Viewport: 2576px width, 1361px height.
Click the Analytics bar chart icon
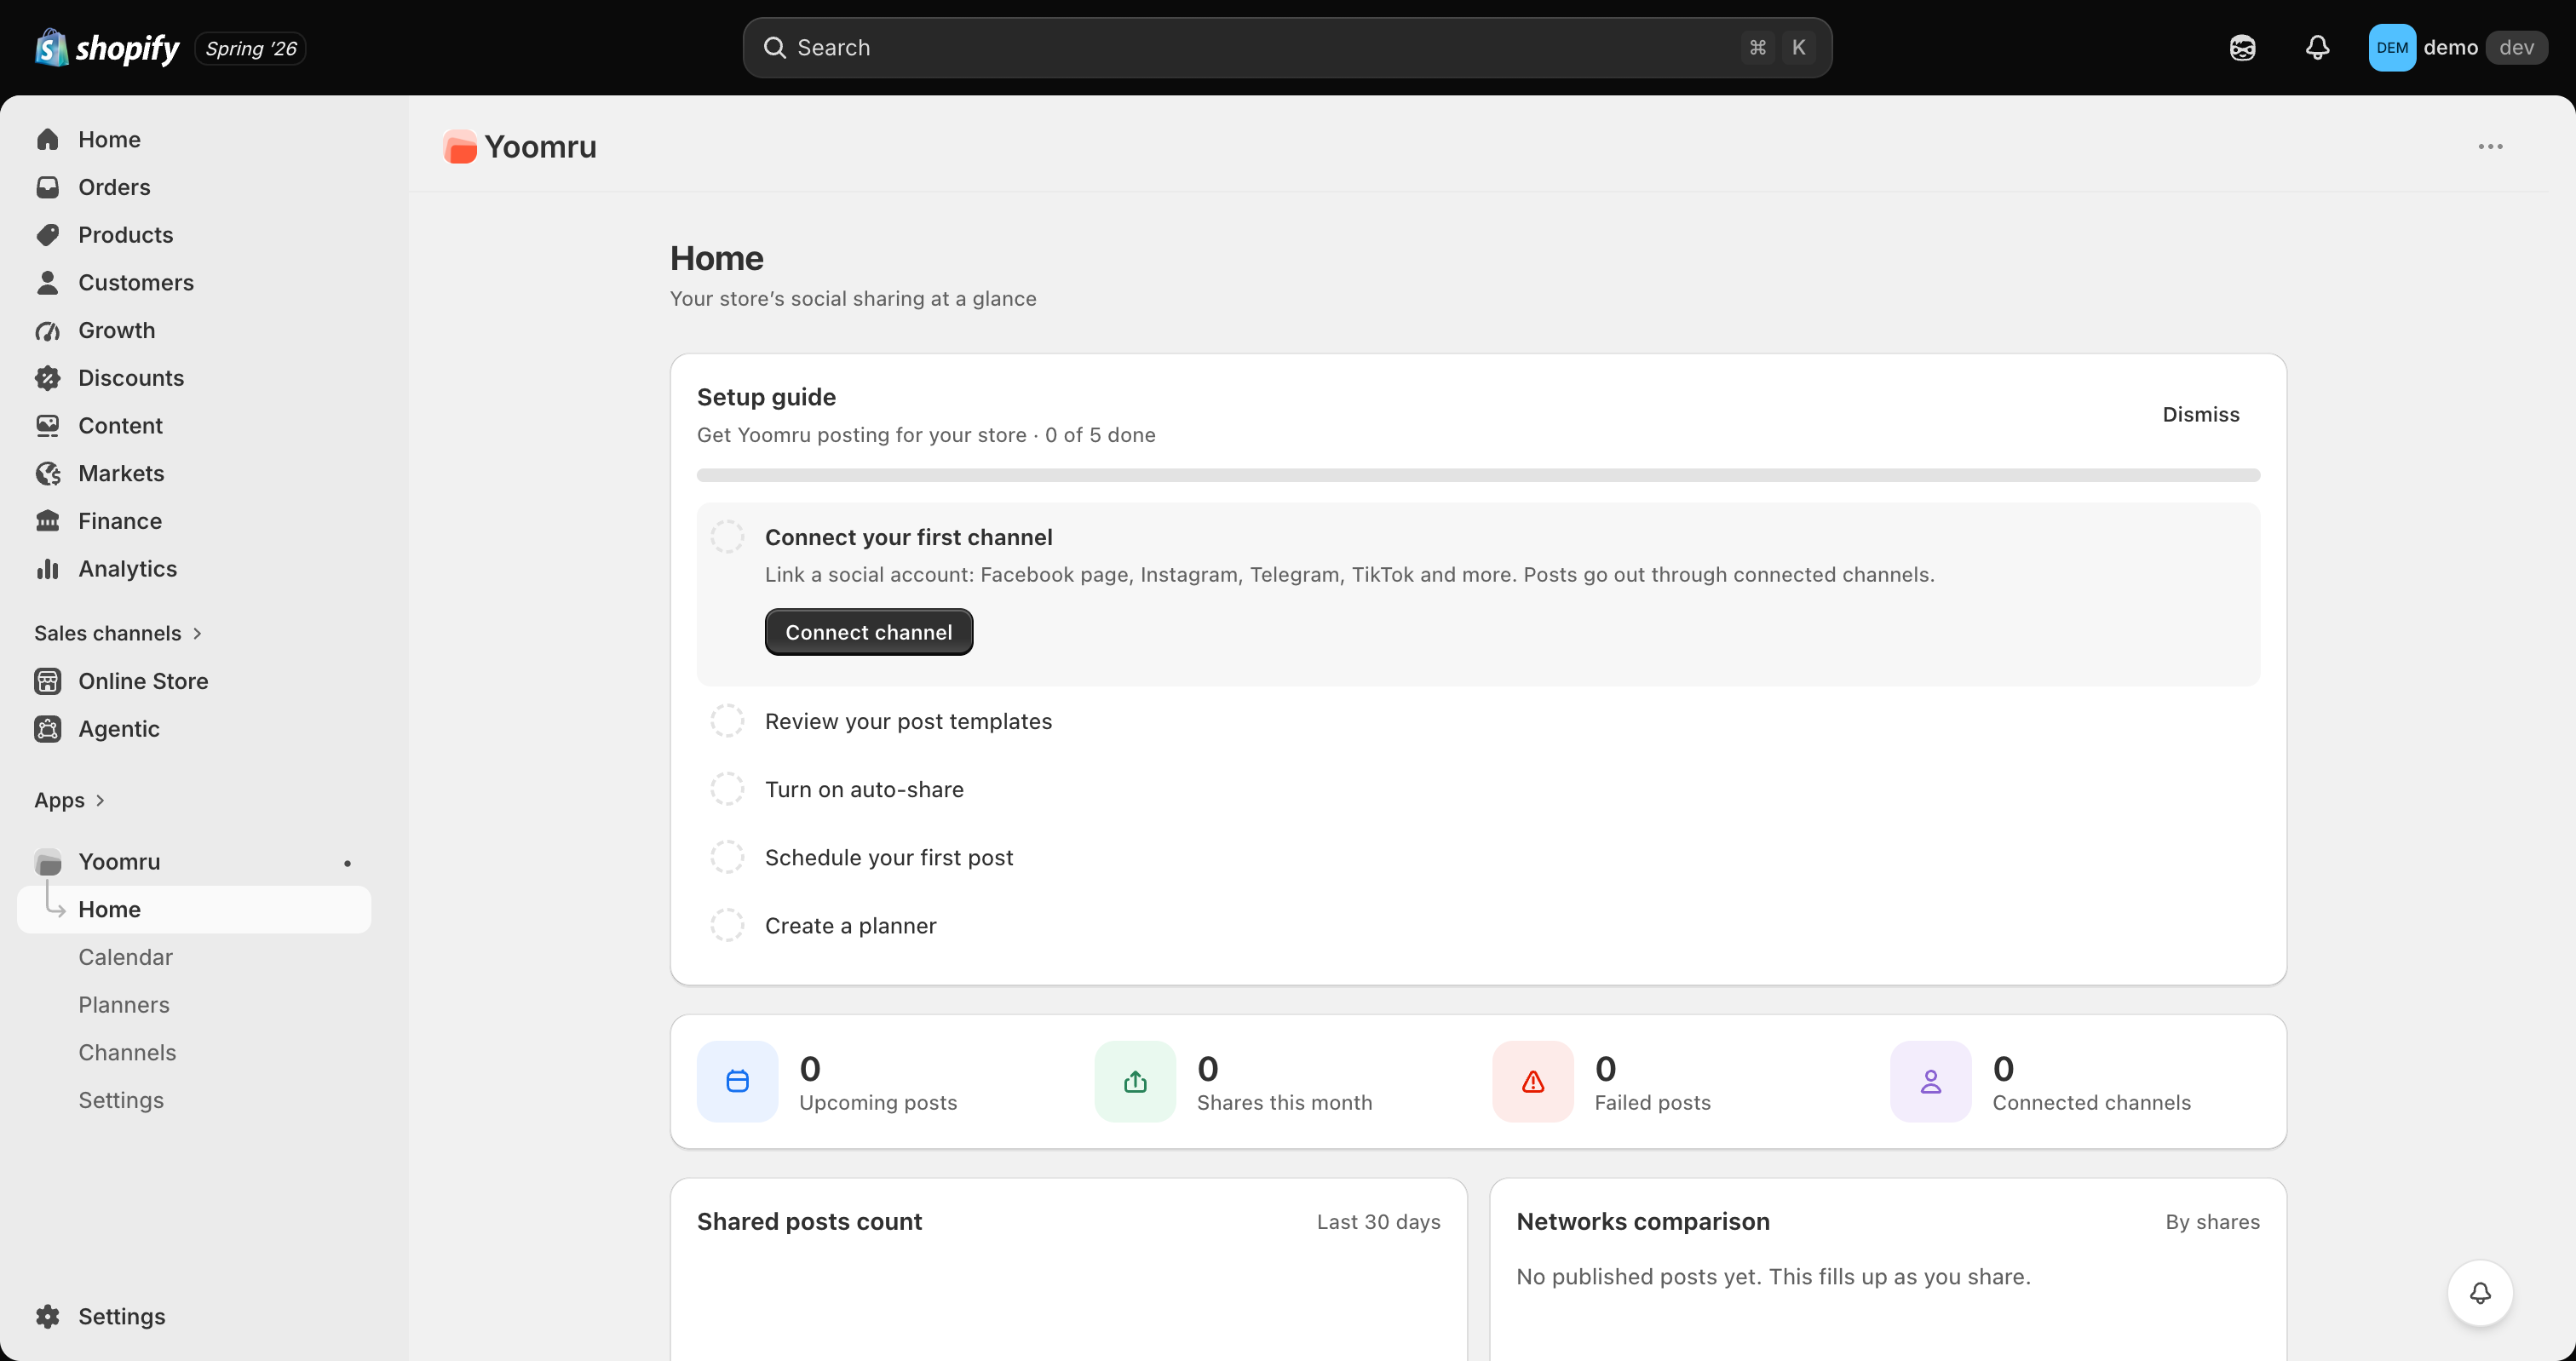tap(47, 569)
